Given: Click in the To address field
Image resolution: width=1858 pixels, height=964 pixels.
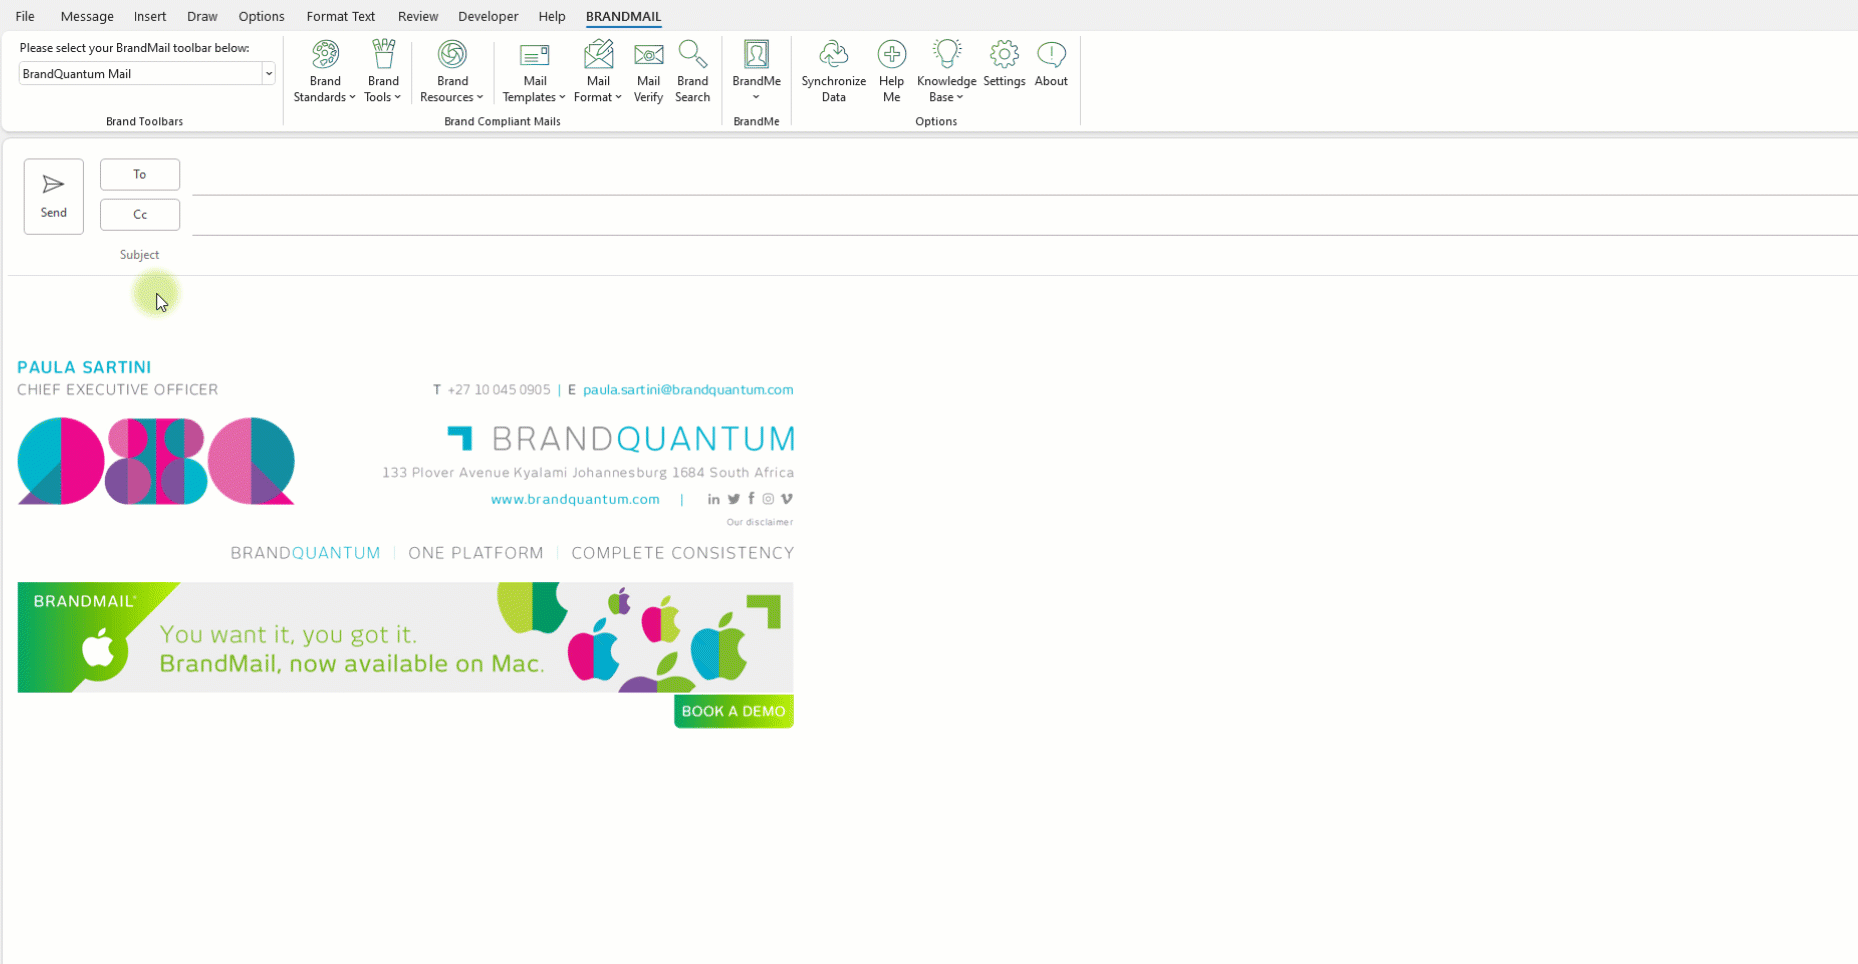Looking at the screenshot, I should pyautogui.click(x=1025, y=175).
